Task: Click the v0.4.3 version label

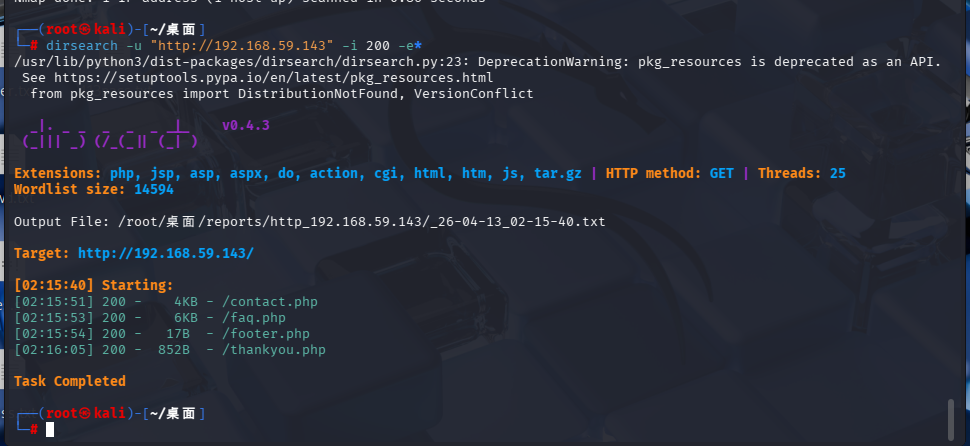Action: pos(245,126)
